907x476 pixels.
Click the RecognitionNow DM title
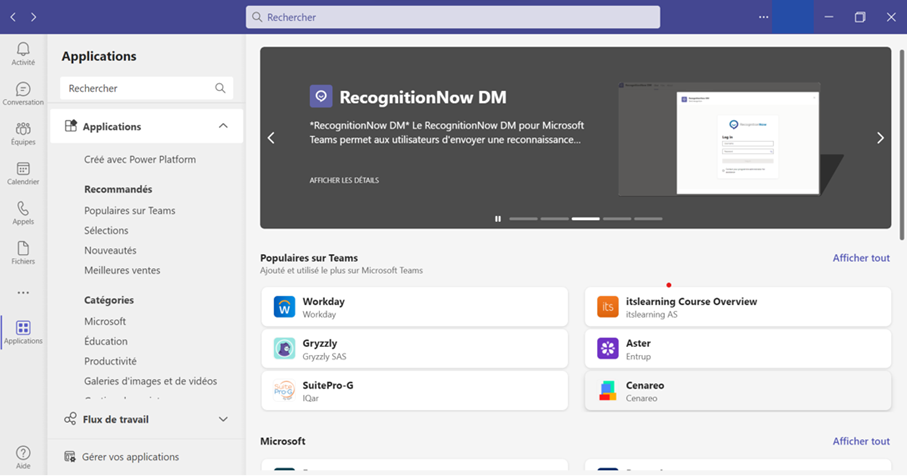[423, 97]
